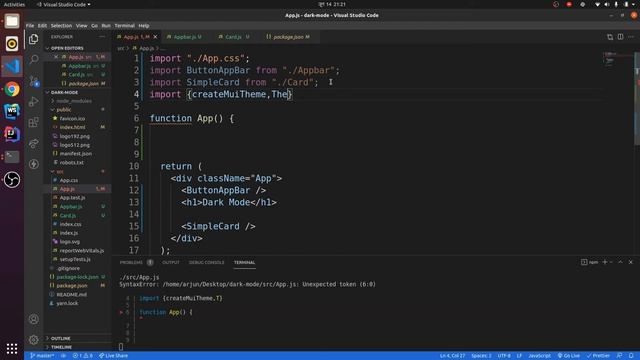Change JavaScript language mode in status bar
The height and width of the screenshot is (360, 640).
point(539,356)
